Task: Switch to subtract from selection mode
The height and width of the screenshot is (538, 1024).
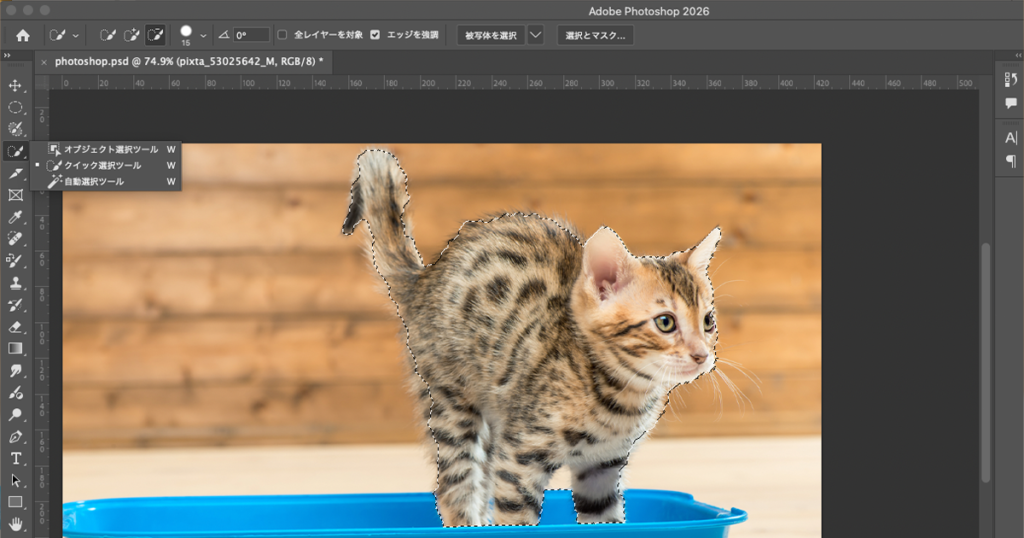Action: coord(155,35)
